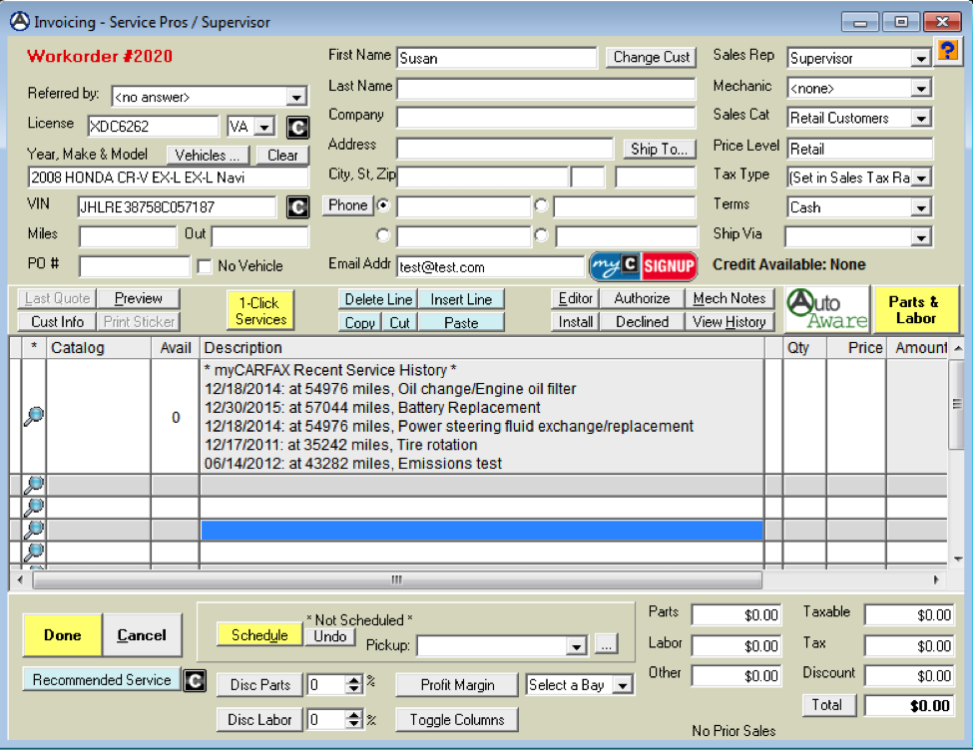This screenshot has width=973, height=750.
Task: Click the Install button
Action: click(575, 321)
